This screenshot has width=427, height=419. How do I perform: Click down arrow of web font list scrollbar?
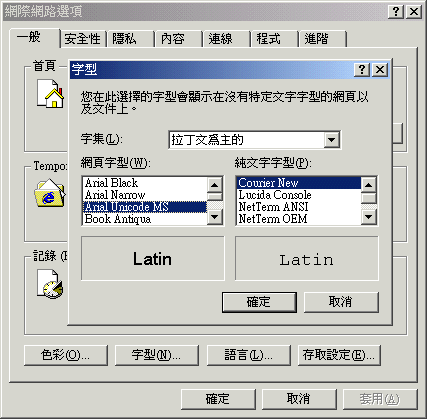215,217
